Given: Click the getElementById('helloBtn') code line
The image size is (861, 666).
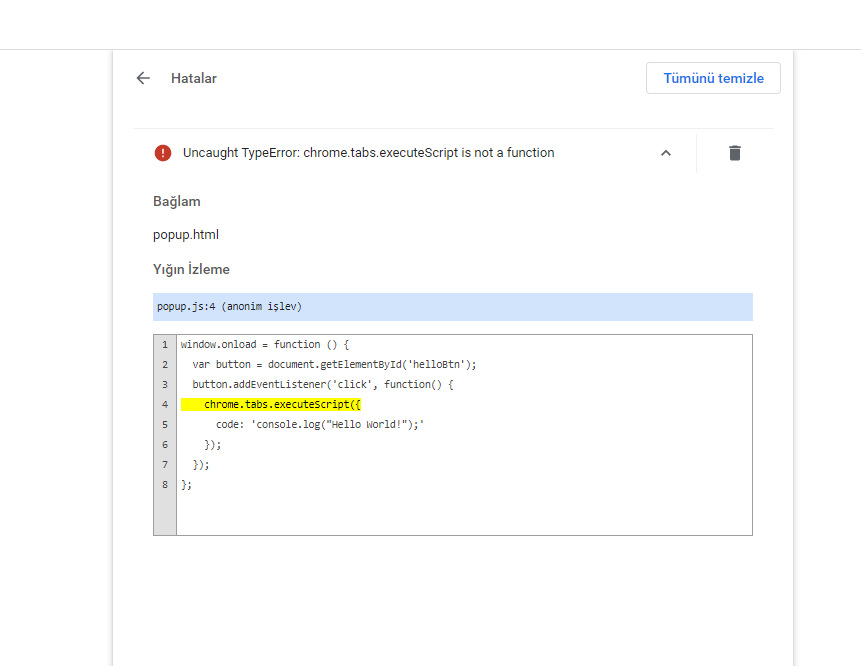Looking at the screenshot, I should pos(334,365).
